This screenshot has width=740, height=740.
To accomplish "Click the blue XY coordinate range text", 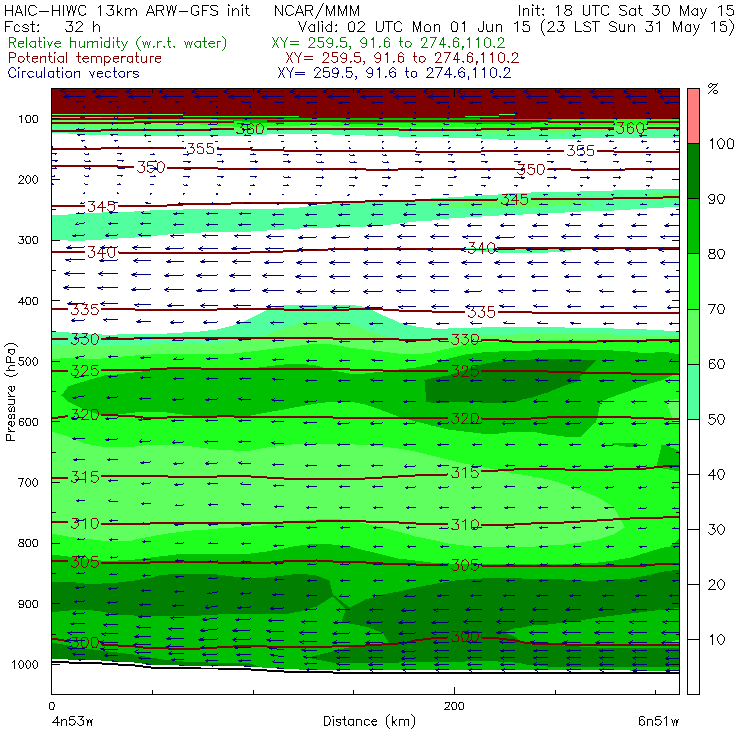I will pos(394,73).
